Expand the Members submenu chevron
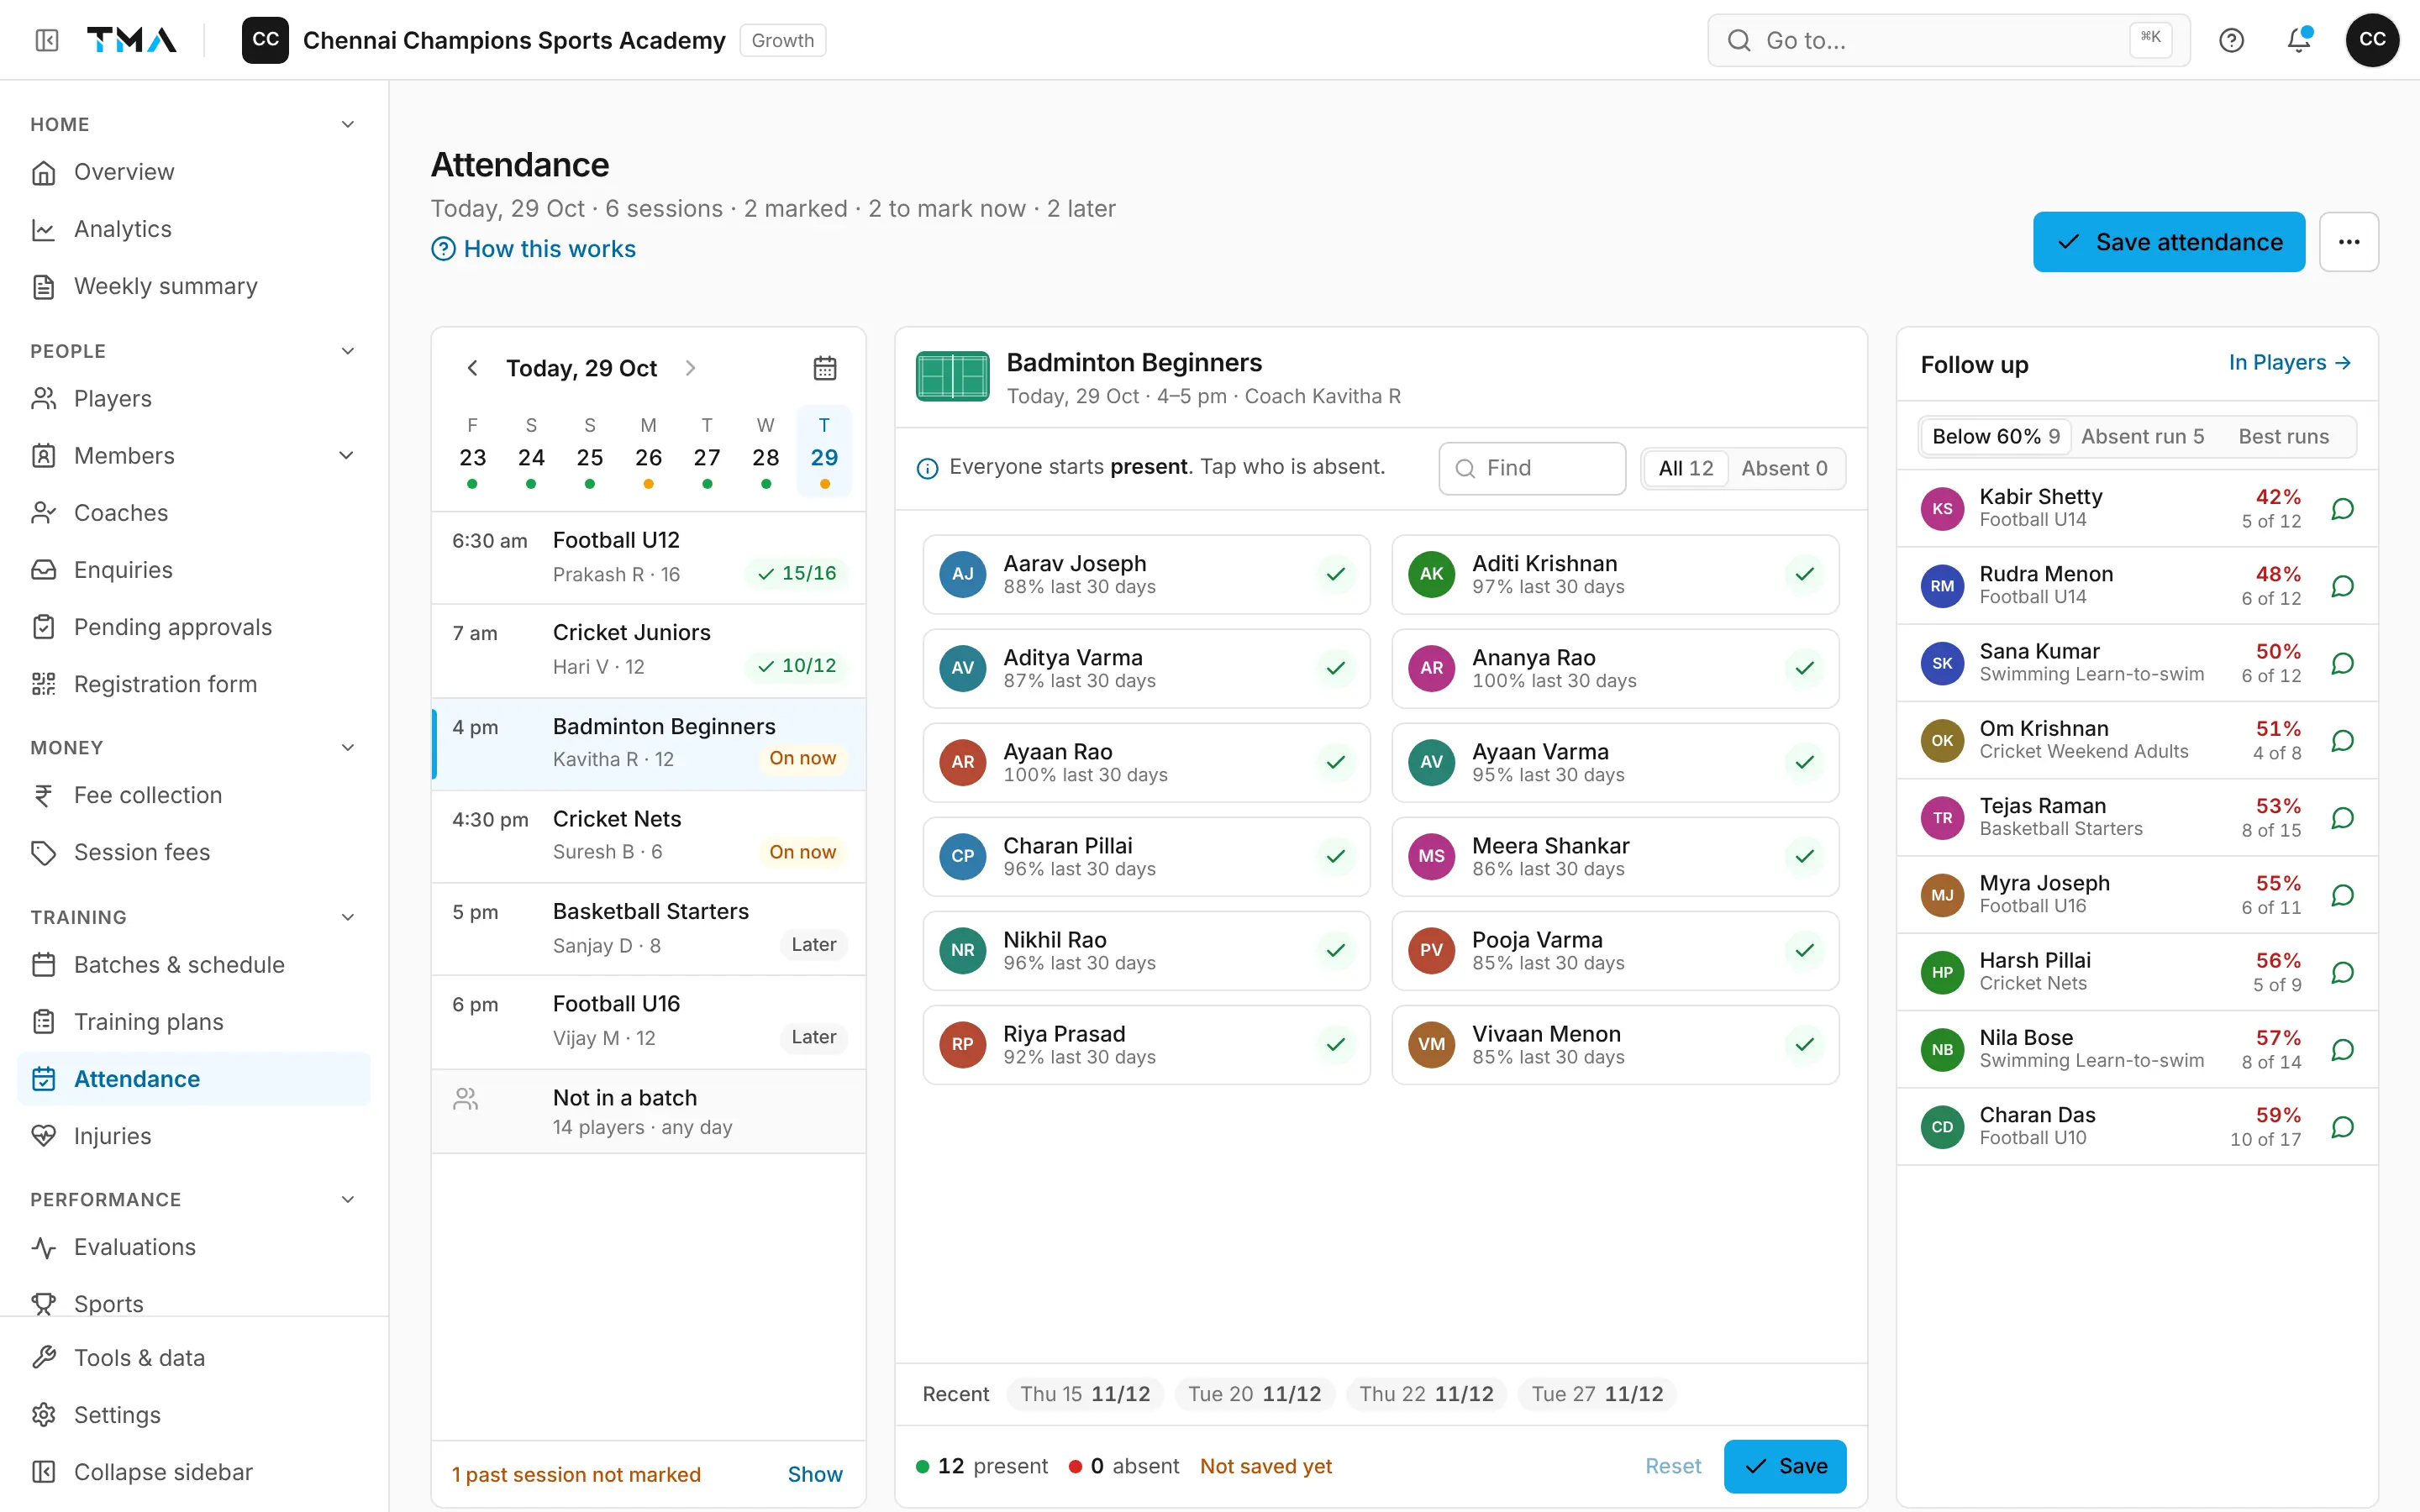Screen dimensions: 2420x1512 pos(346,456)
